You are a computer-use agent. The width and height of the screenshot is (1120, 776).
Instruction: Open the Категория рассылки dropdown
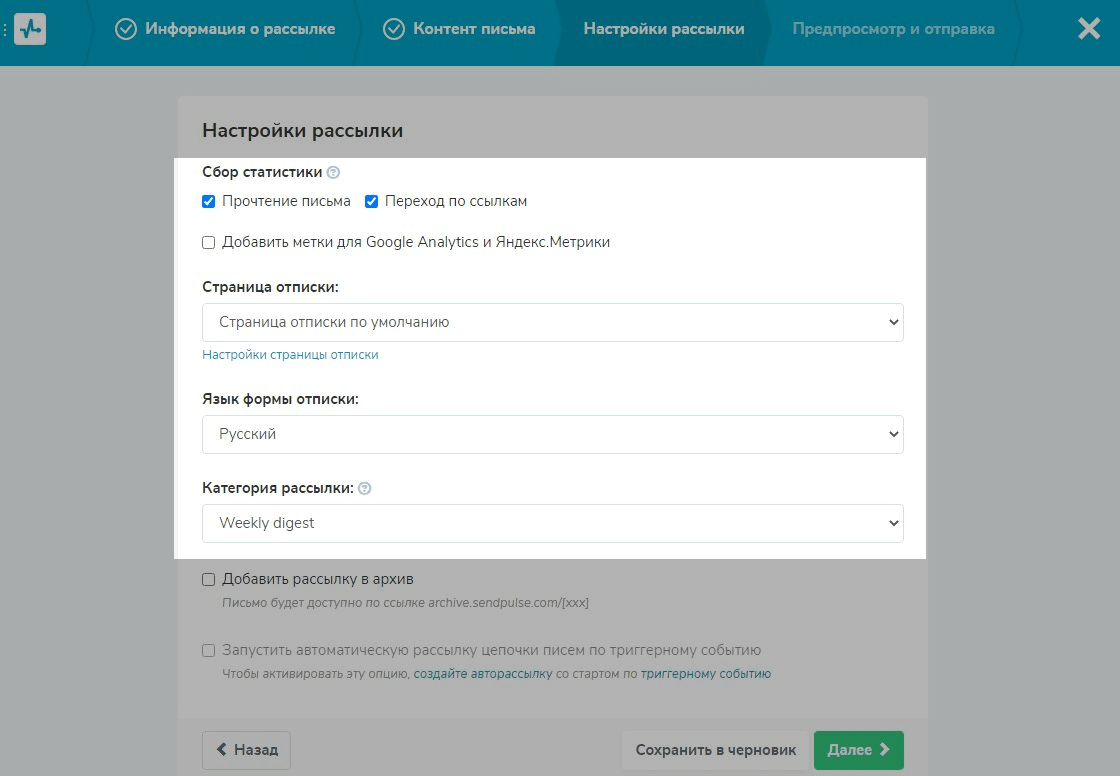pos(552,523)
